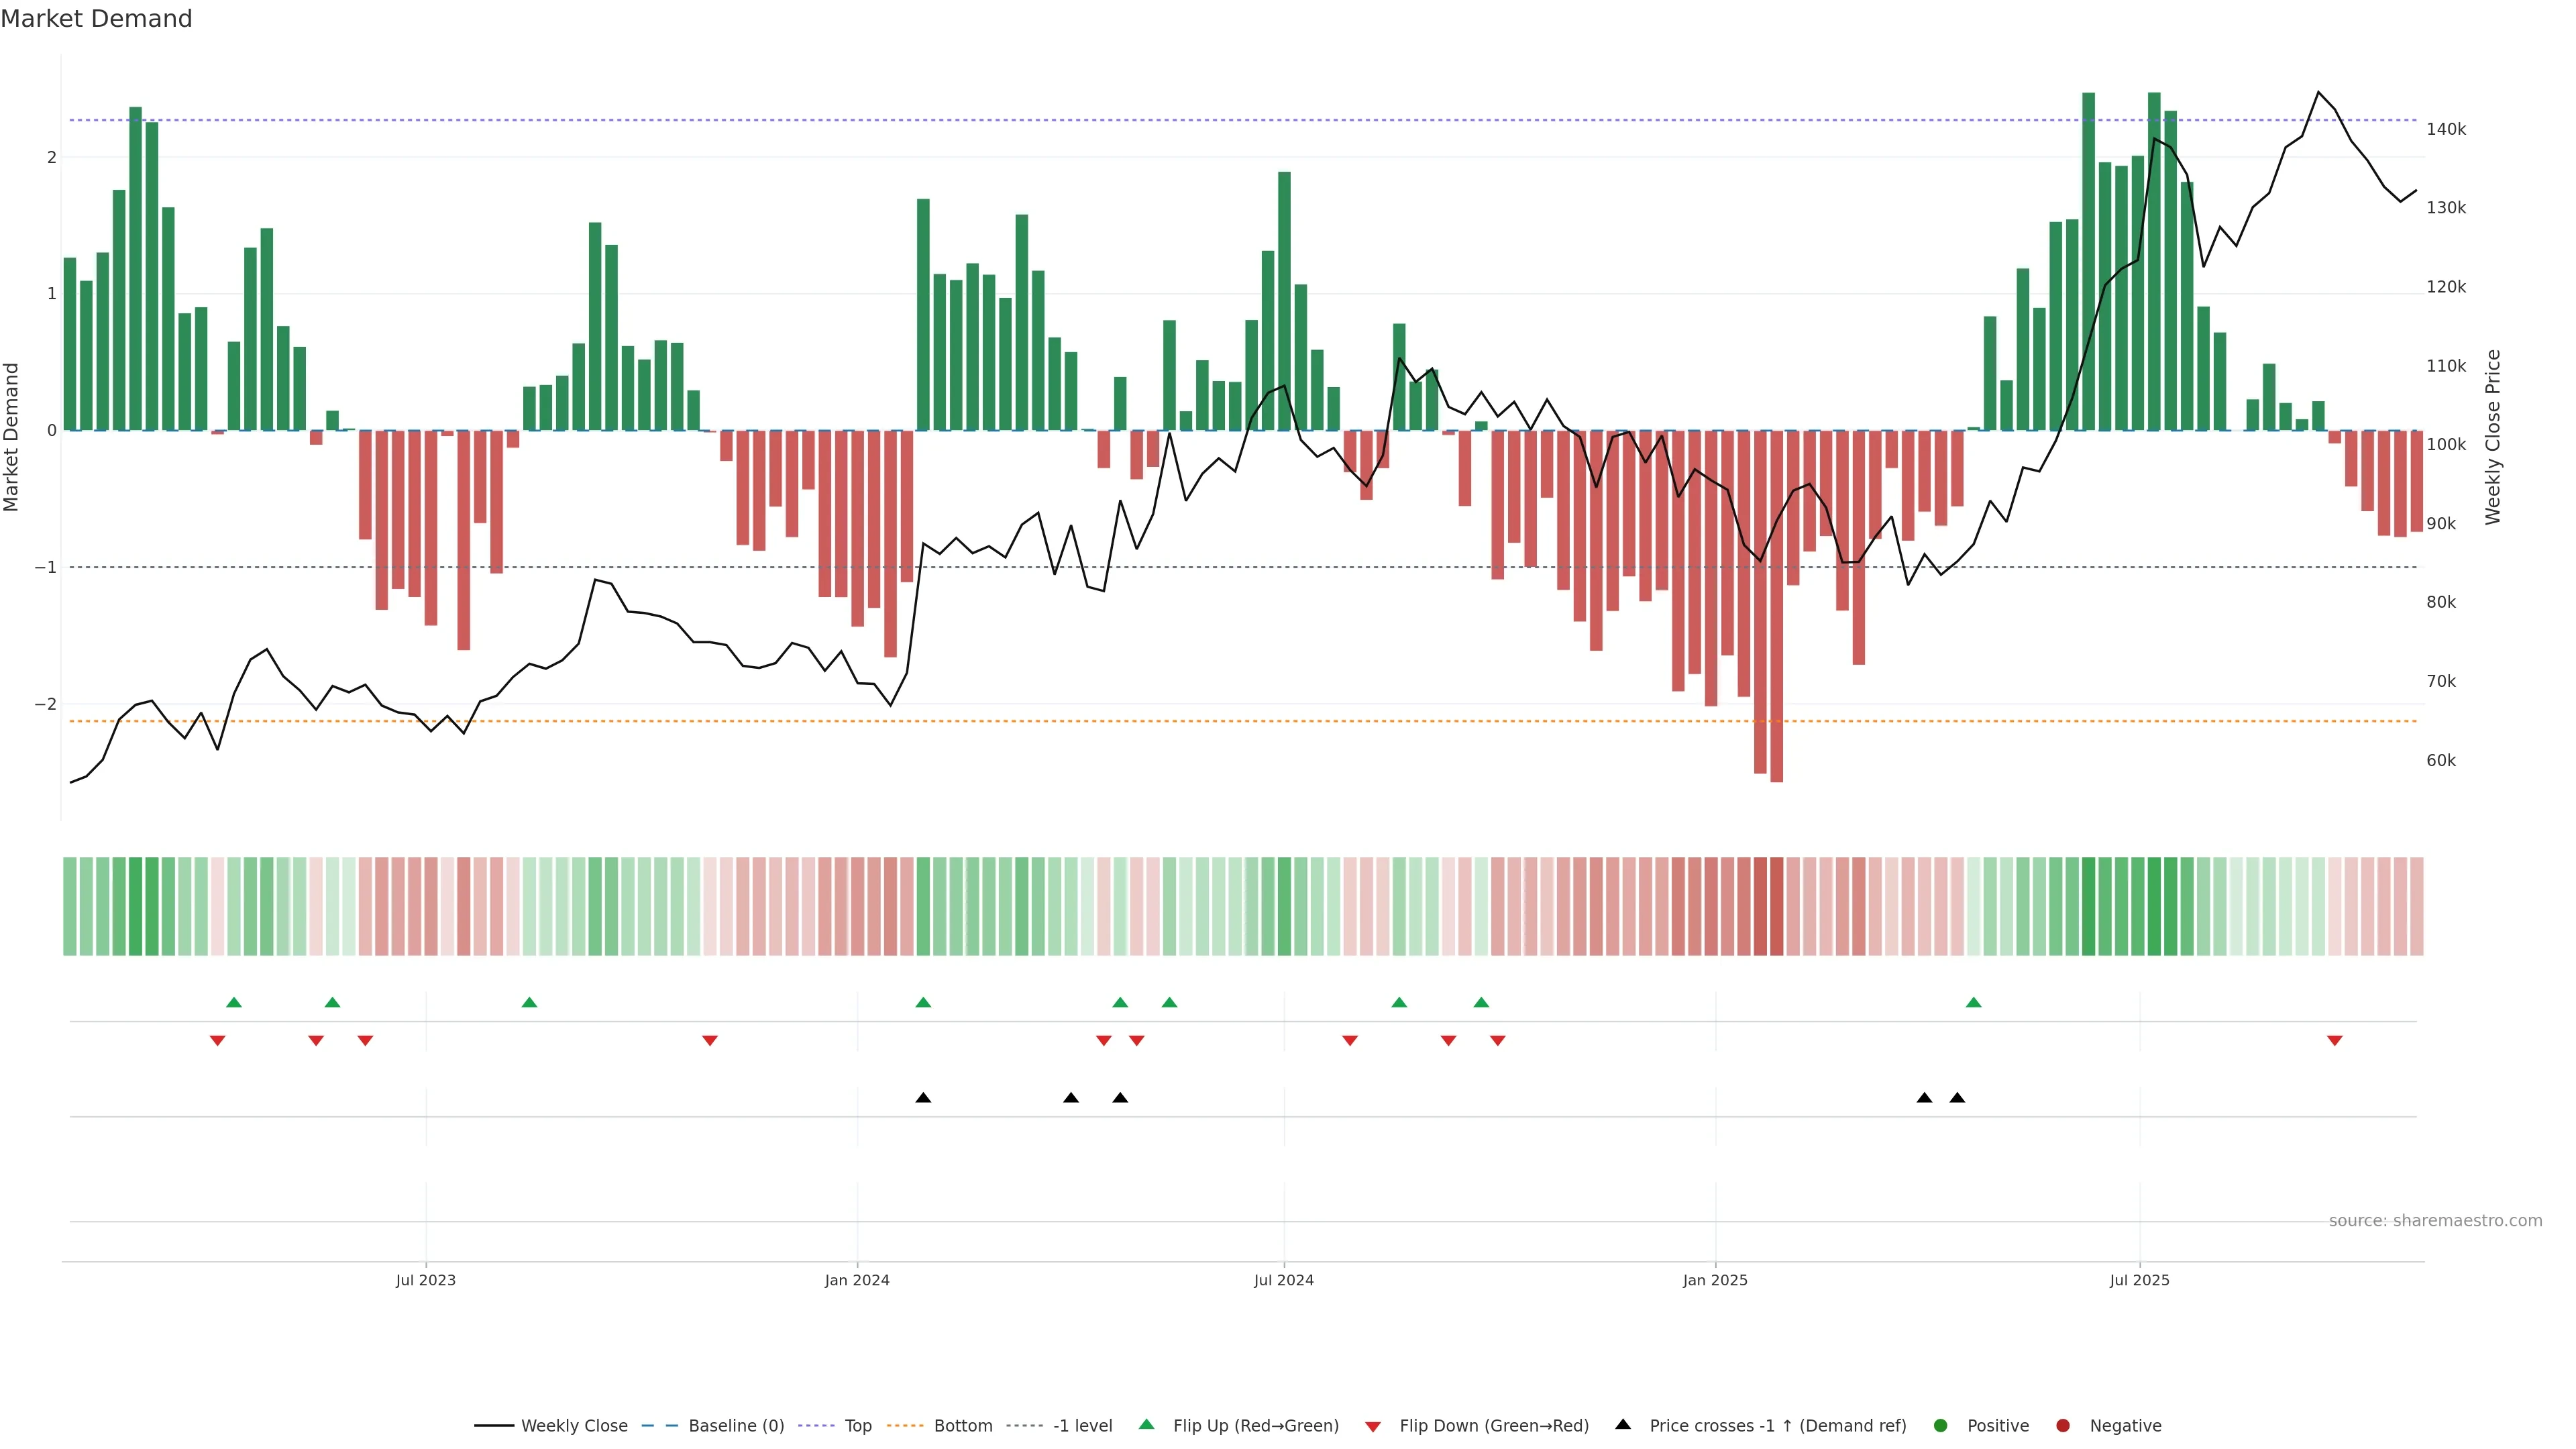Click the Price crosses -1 black triangle legend icon
Viewport: 2576px width, 1449px height.
coord(1623,1425)
